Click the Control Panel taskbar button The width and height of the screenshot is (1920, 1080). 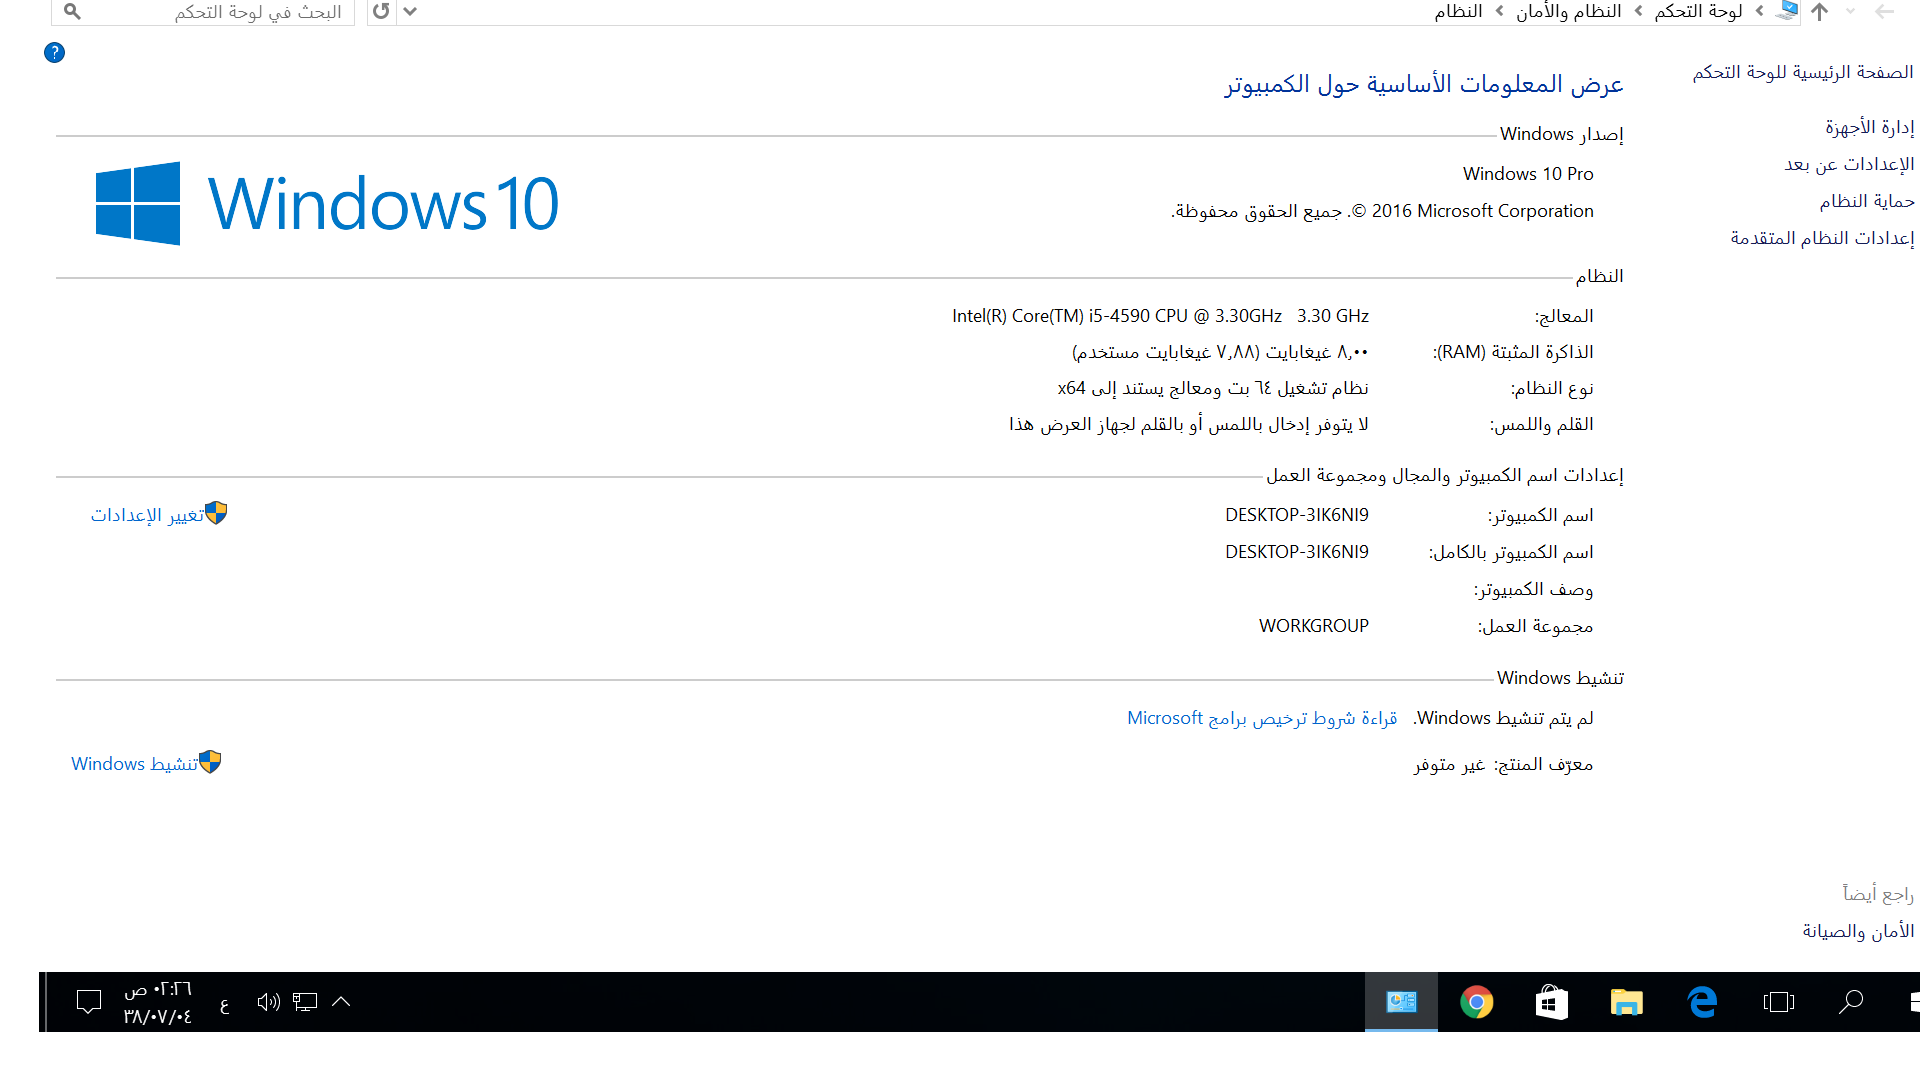(1401, 1002)
